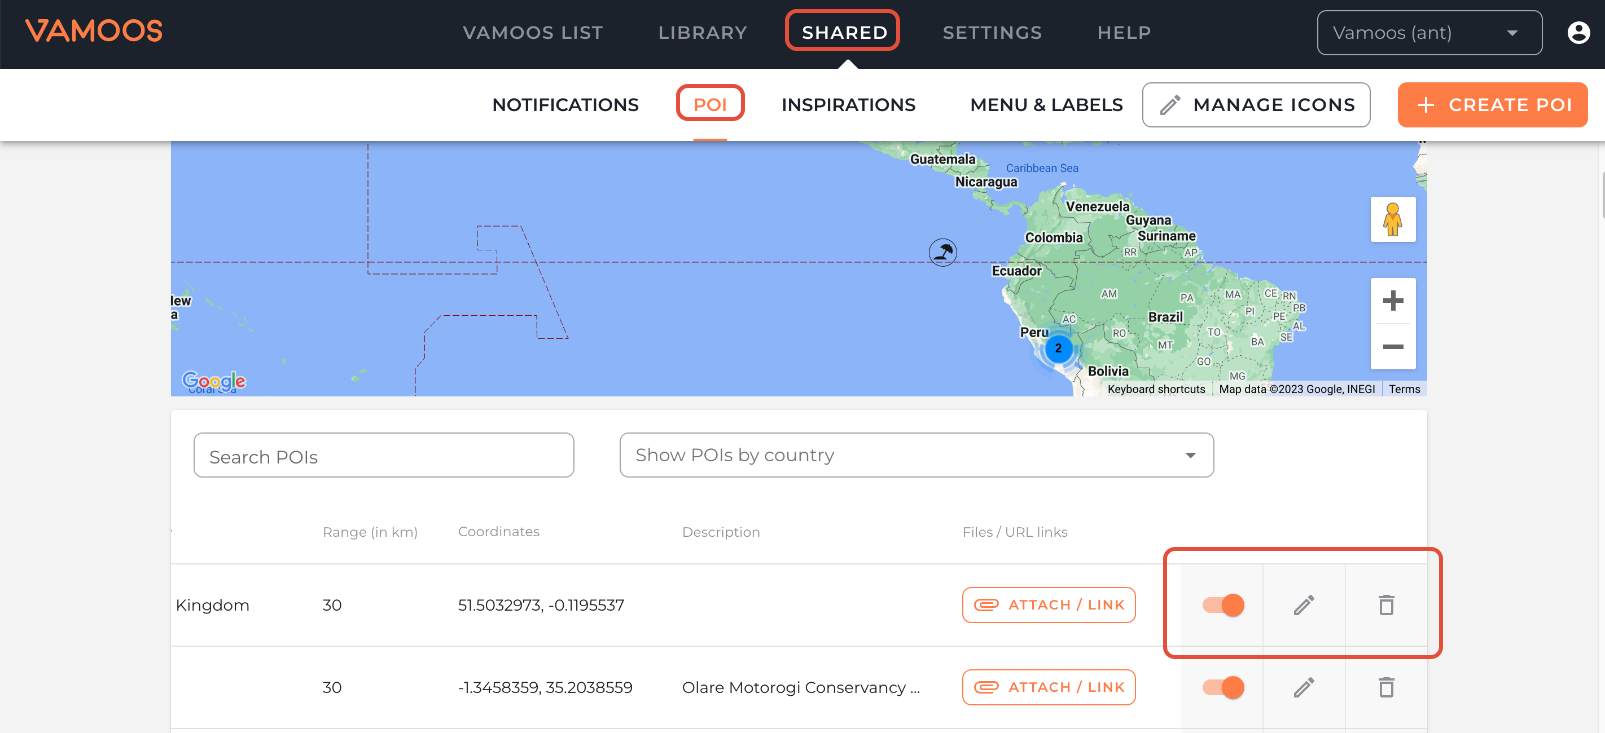Open the Vamoos (ant) account dropdown
The image size is (1605, 733).
1428,33
